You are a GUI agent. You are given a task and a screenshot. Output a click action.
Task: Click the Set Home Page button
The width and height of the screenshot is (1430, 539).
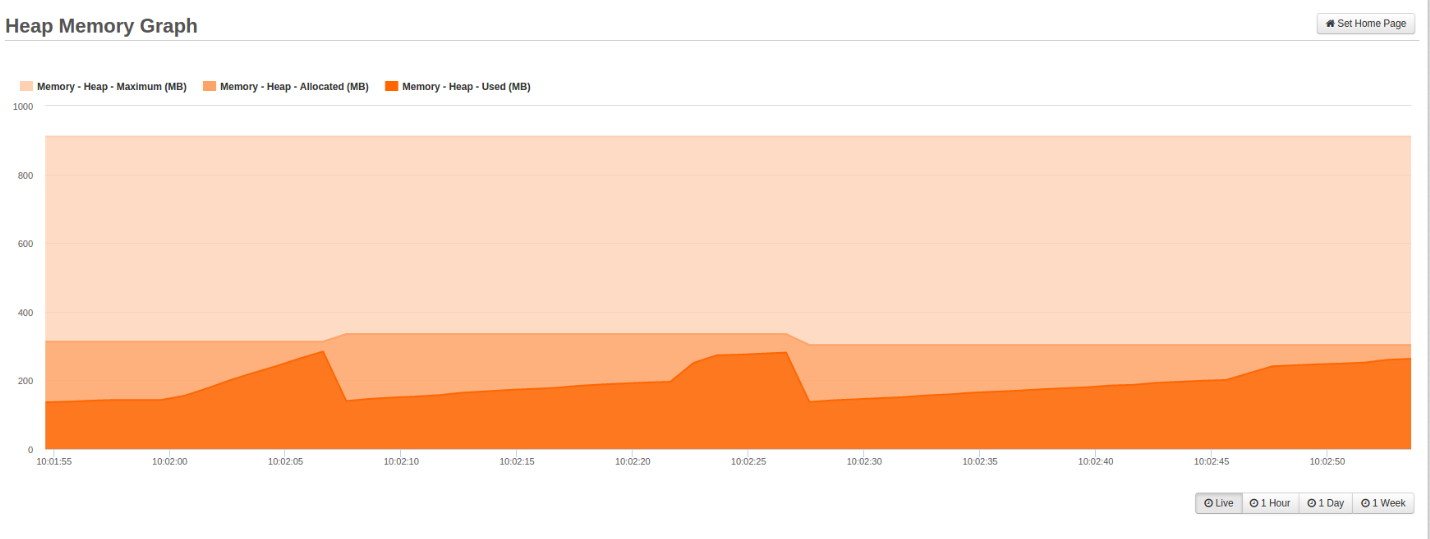point(1366,23)
